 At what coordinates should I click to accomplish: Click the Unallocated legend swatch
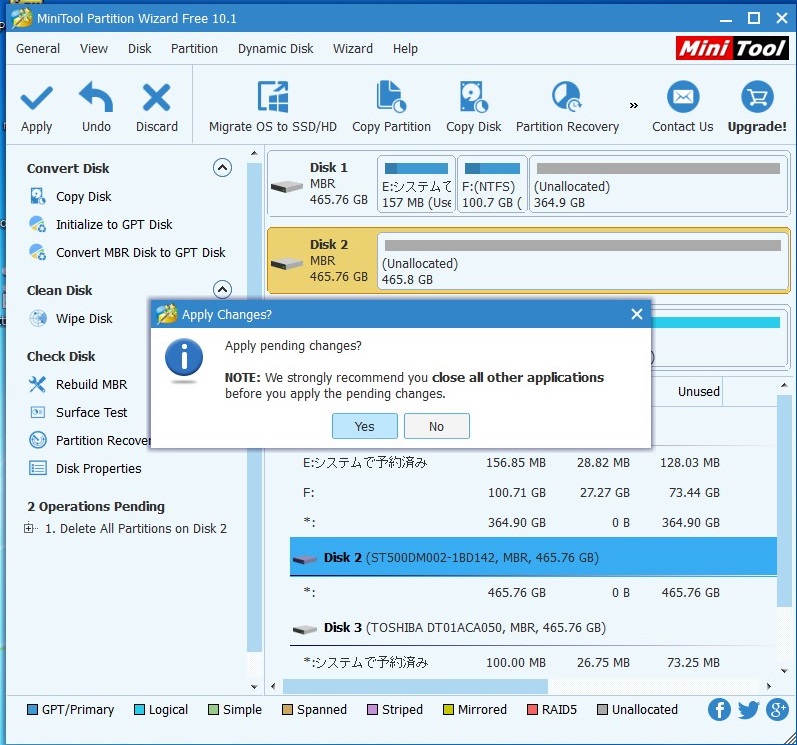[x=602, y=709]
